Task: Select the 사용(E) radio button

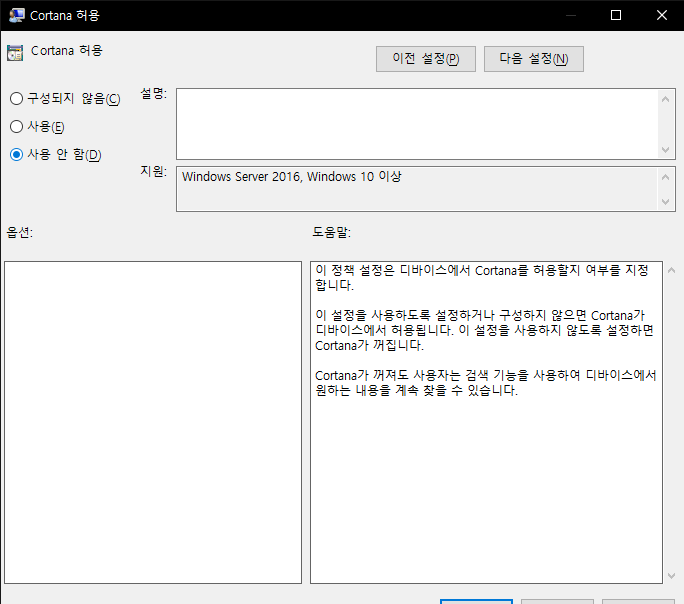Action: click(x=17, y=126)
